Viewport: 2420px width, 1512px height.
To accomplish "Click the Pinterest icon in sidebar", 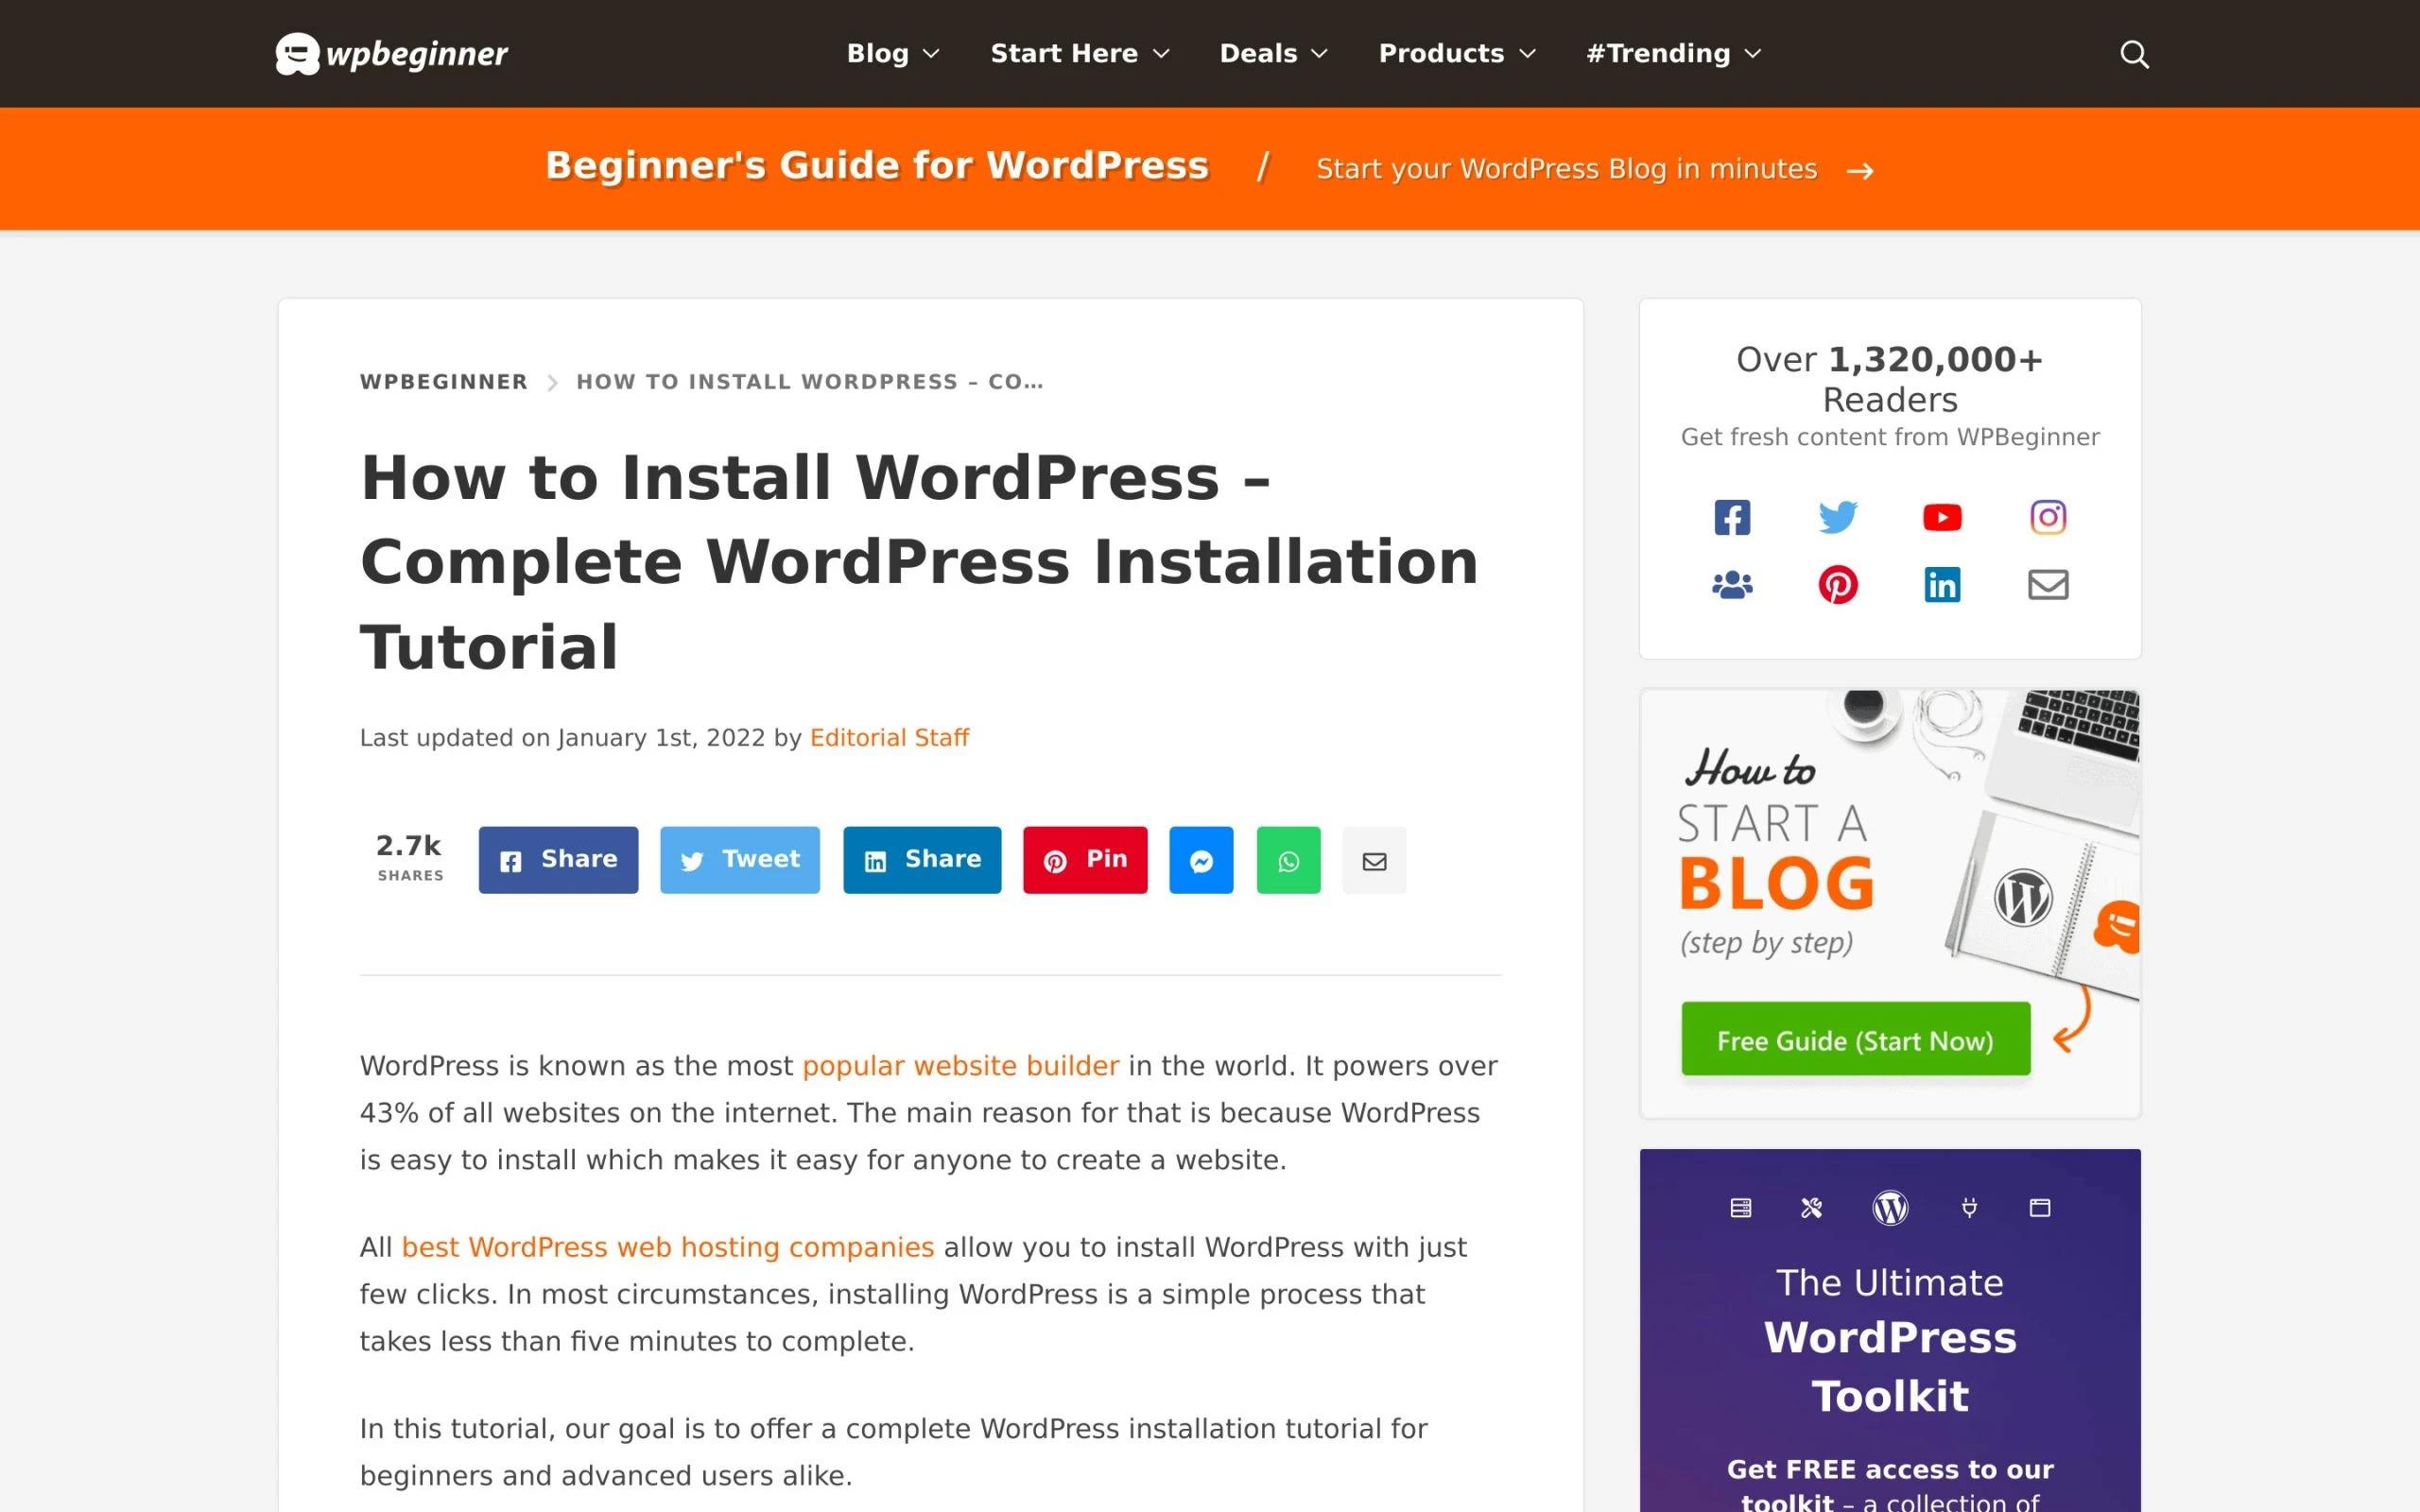I will [1837, 585].
